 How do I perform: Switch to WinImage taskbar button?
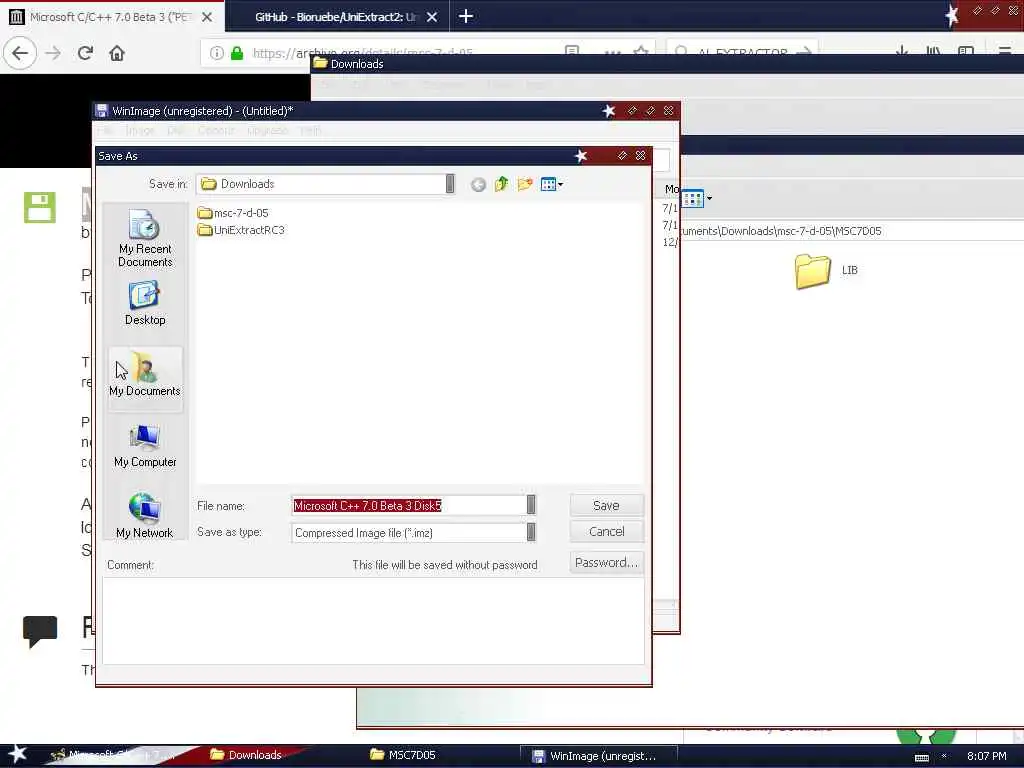point(598,756)
